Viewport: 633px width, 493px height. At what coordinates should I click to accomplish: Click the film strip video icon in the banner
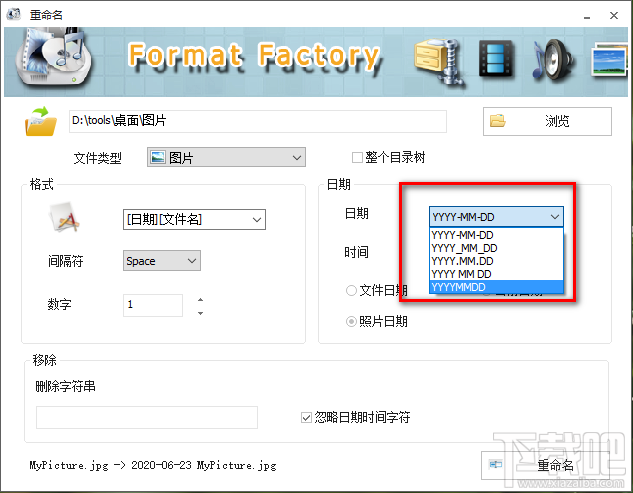496,59
